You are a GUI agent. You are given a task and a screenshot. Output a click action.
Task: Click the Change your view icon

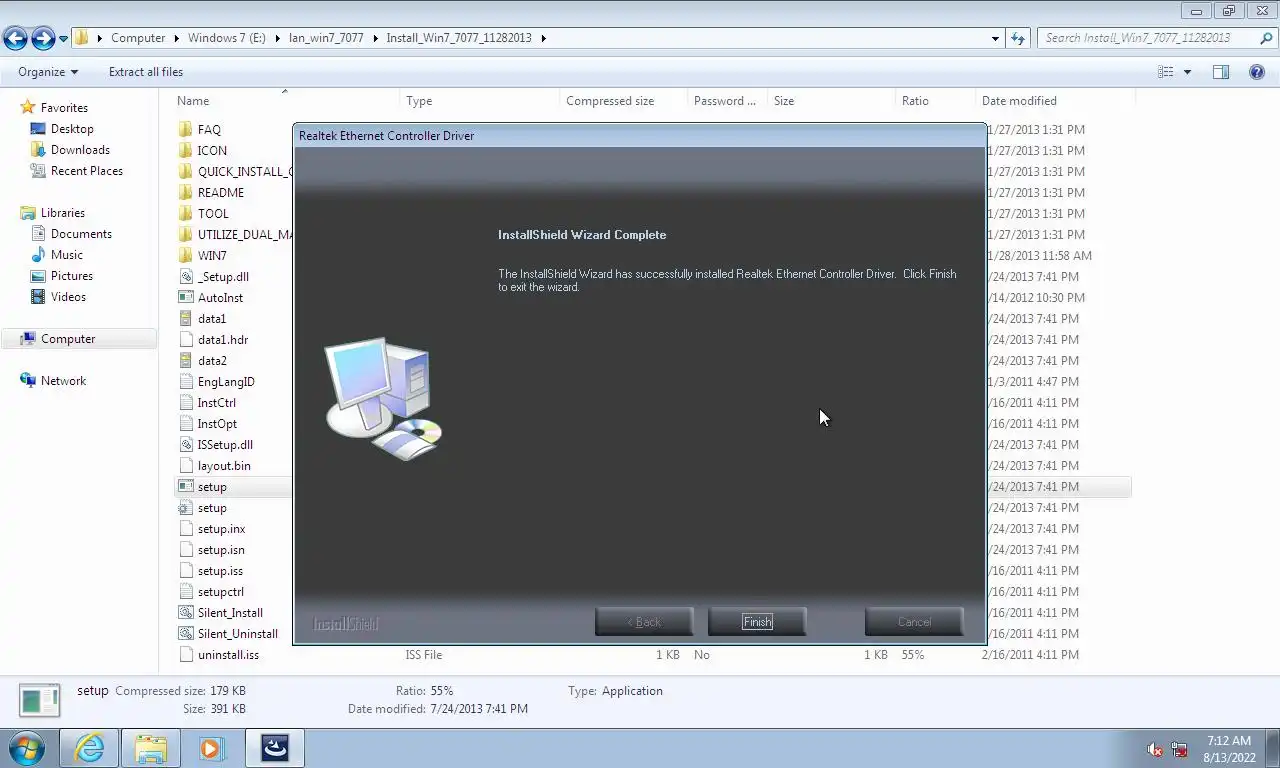(1165, 72)
